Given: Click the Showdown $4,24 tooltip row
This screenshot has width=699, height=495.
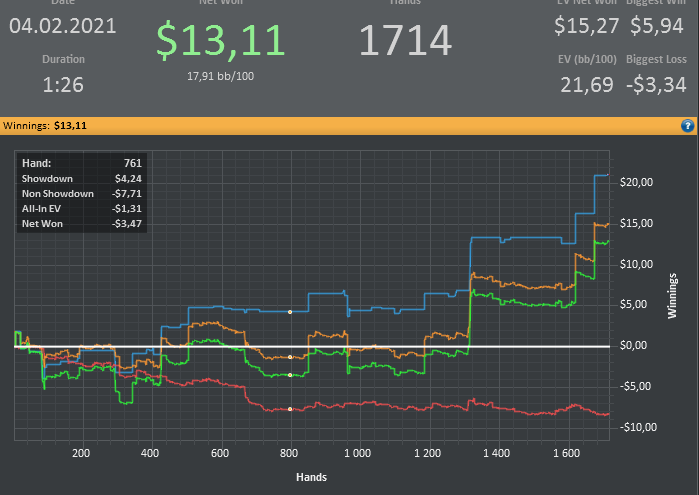Looking at the screenshot, I should point(82,179).
